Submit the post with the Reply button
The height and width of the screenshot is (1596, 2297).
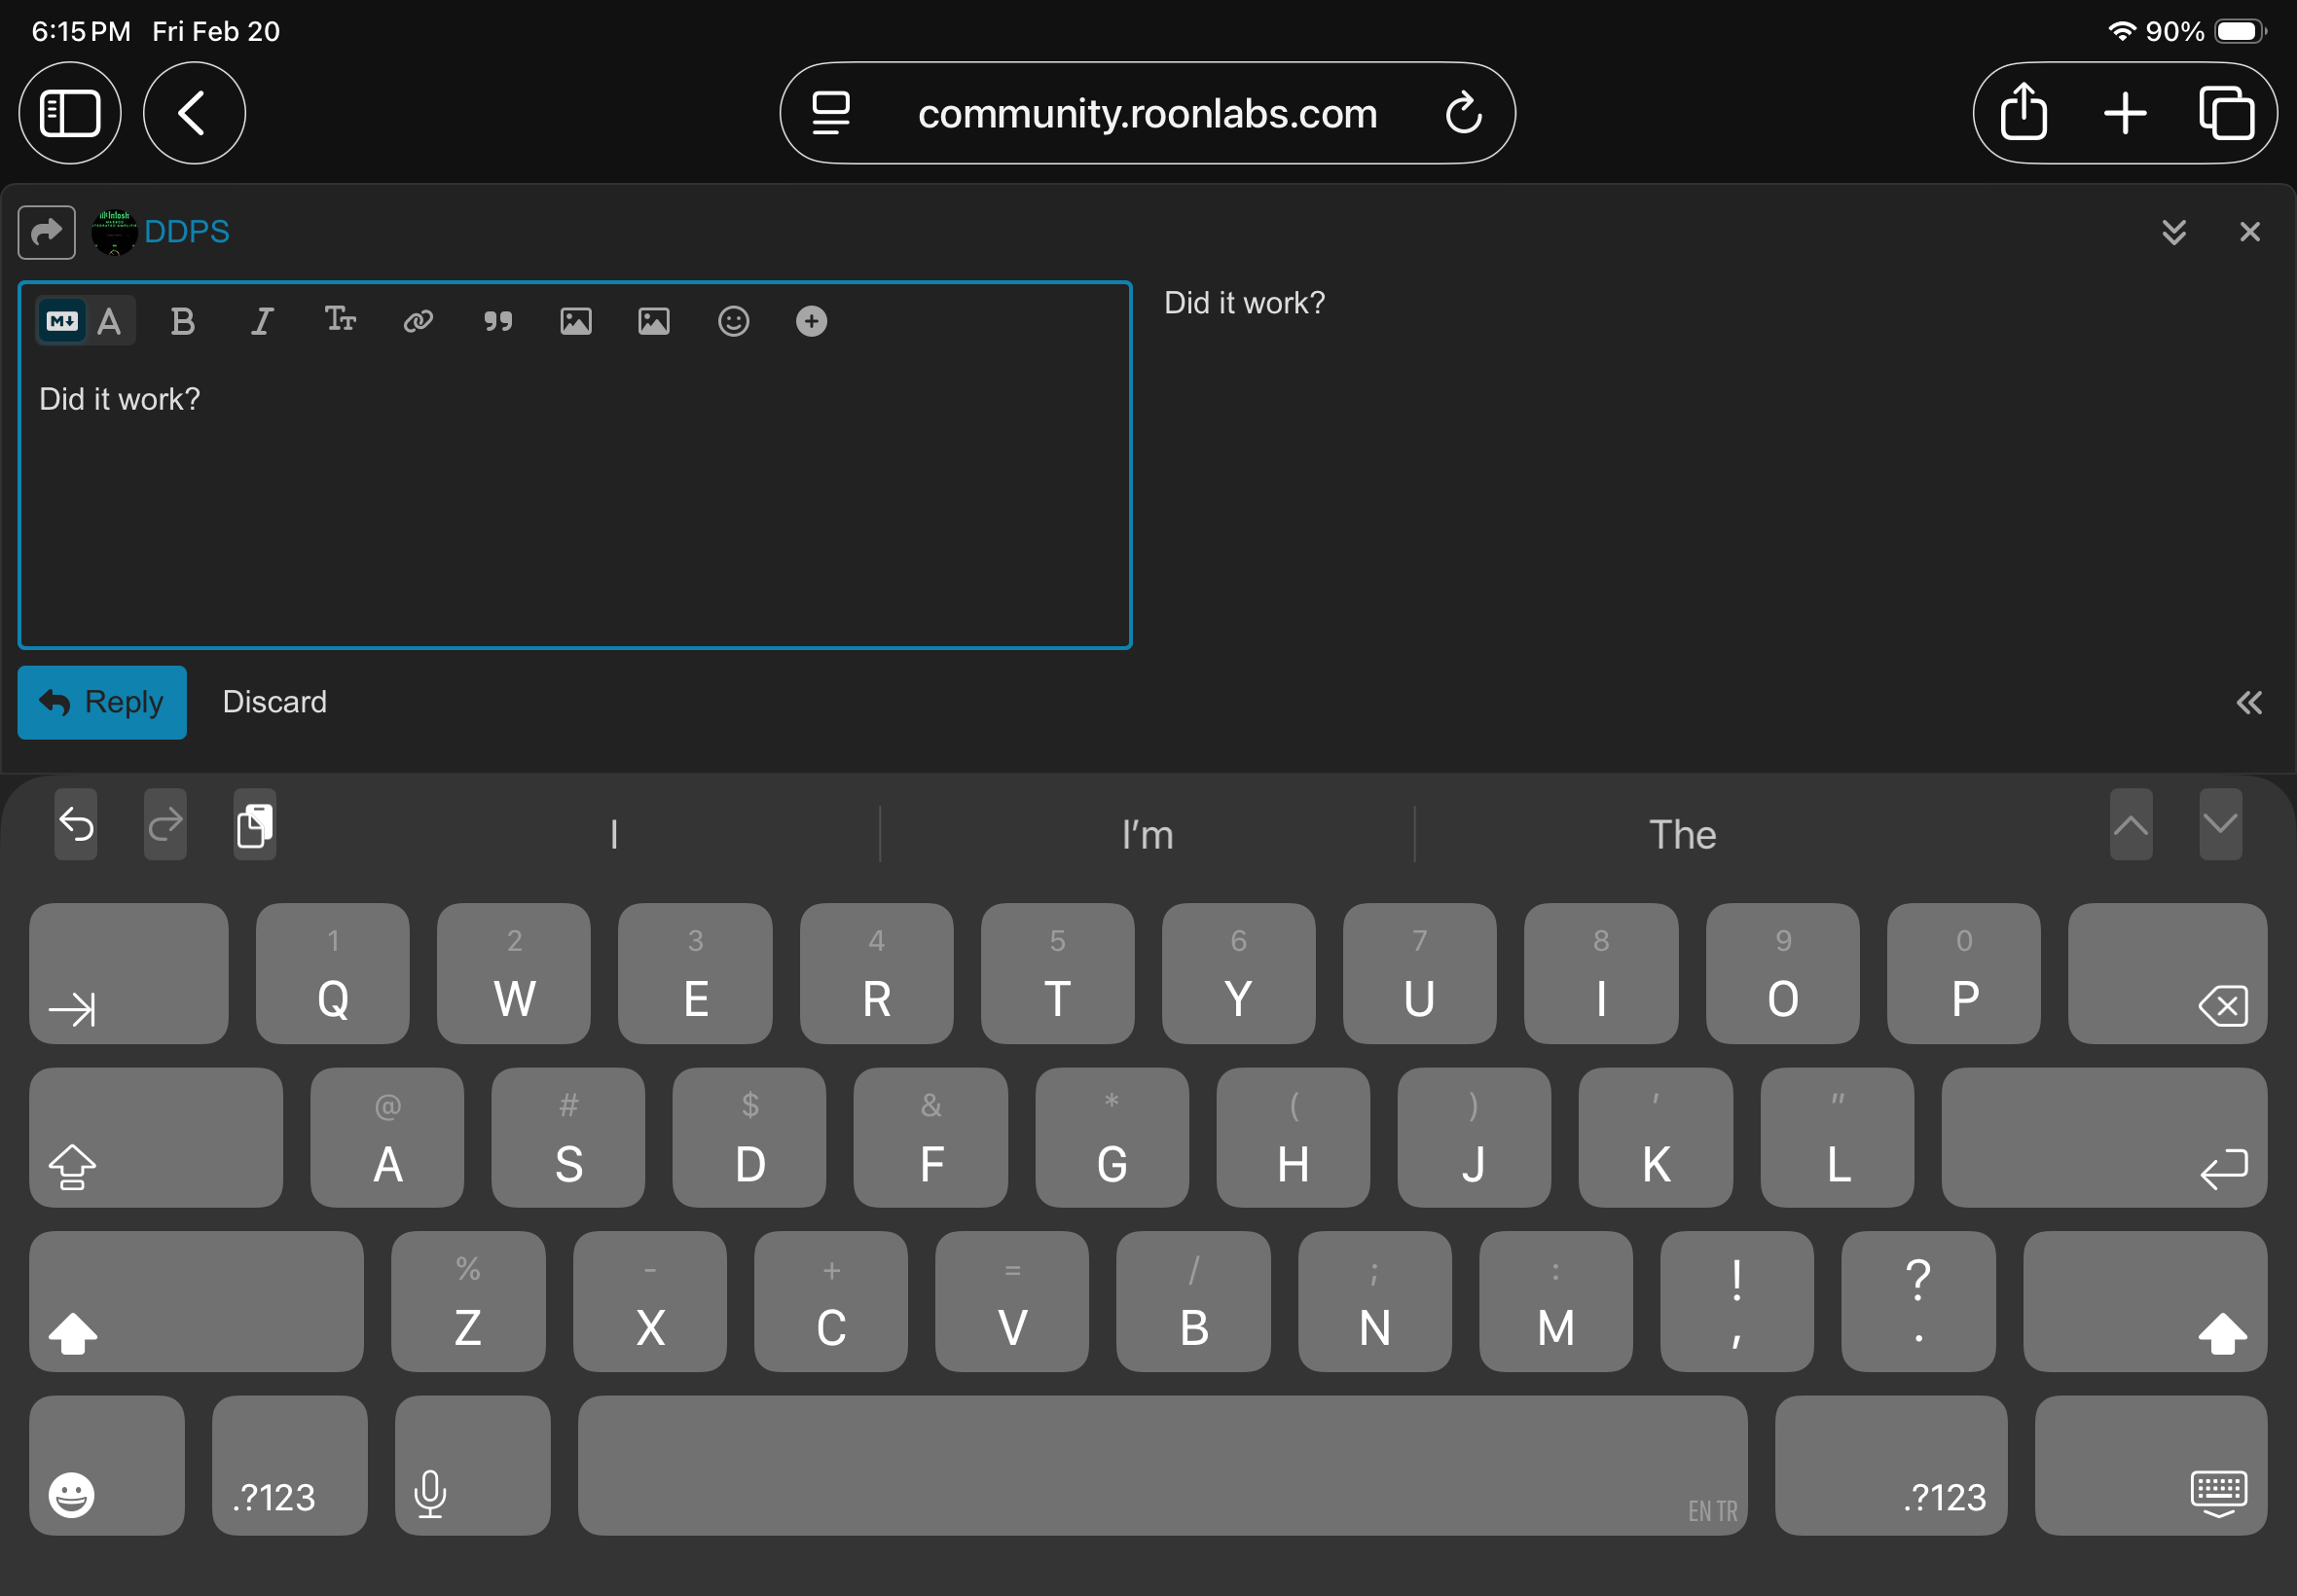[x=102, y=702]
